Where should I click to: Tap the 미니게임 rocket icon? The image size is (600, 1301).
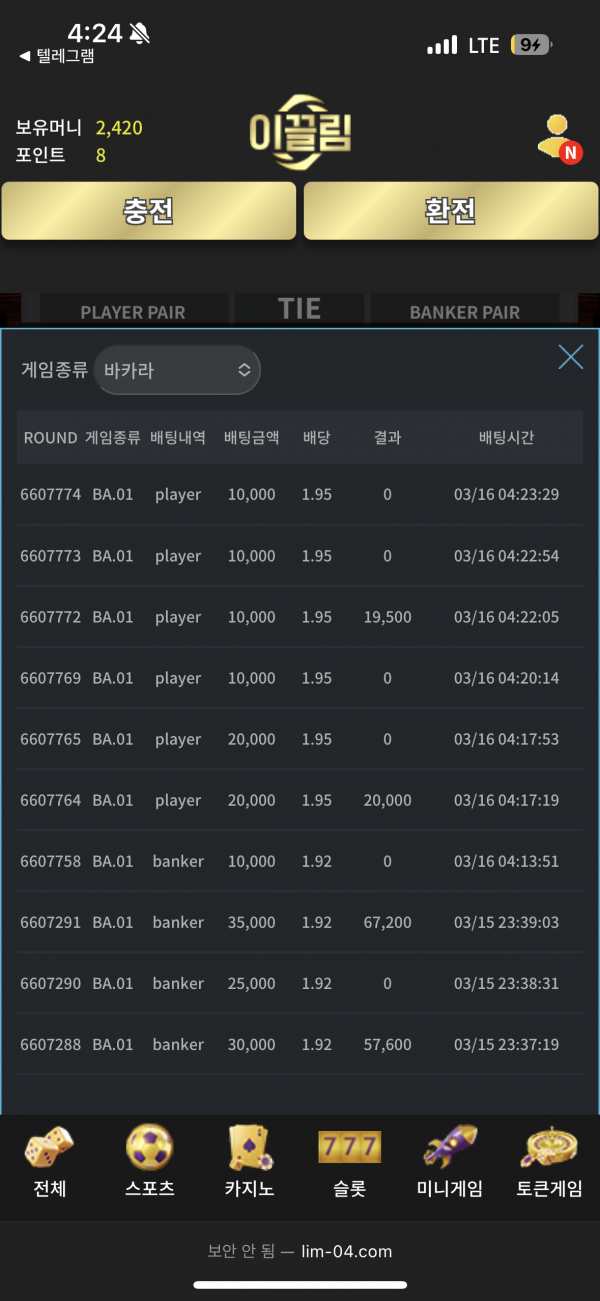click(449, 1148)
